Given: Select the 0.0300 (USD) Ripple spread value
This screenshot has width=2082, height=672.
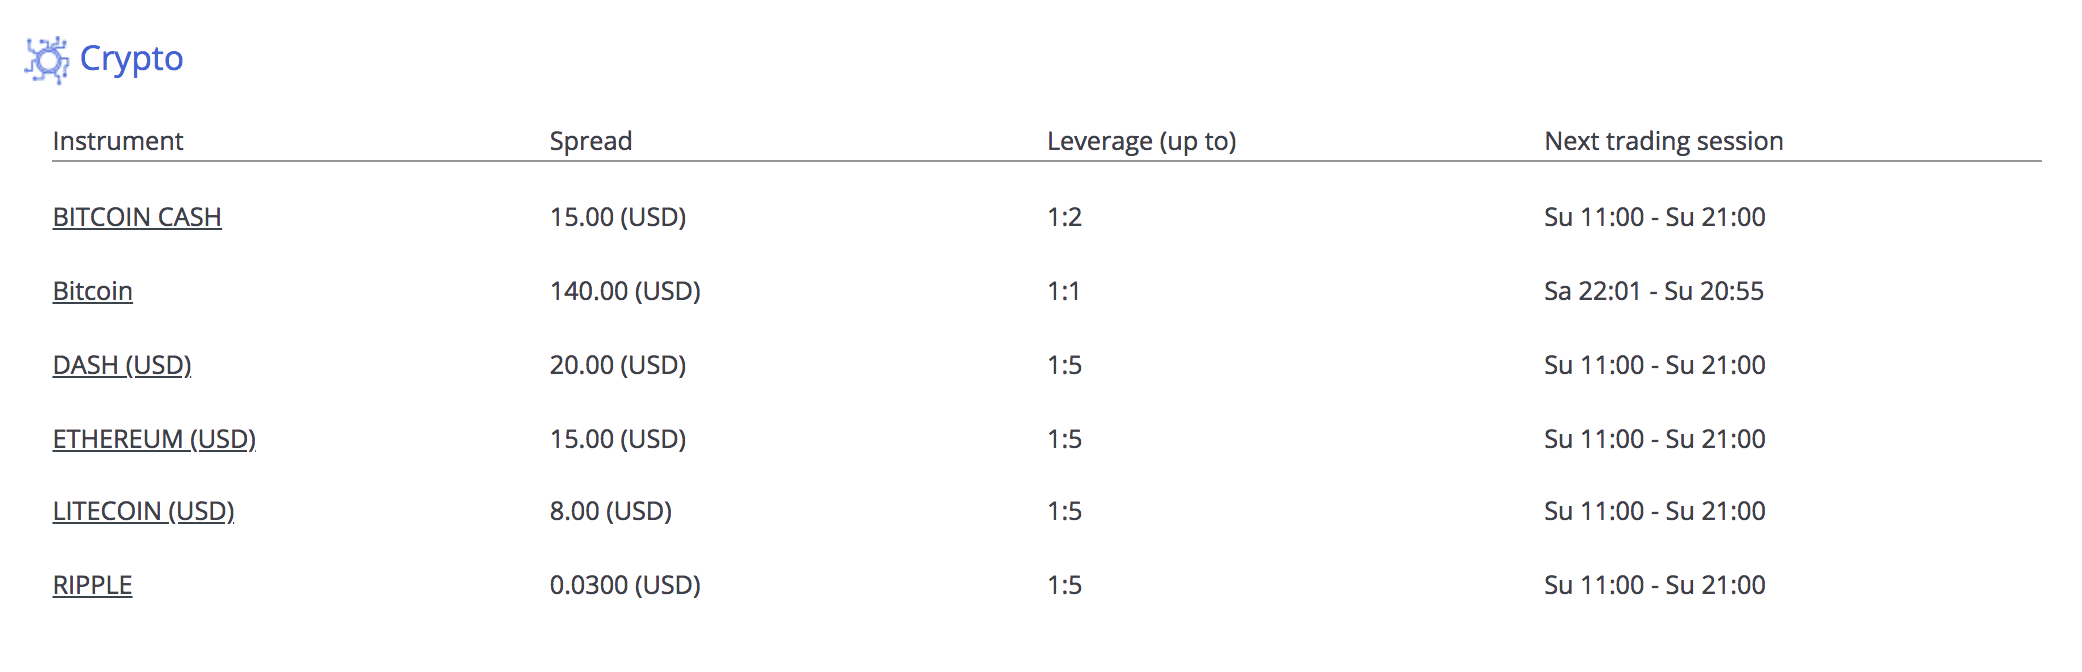Looking at the screenshot, I should (x=625, y=585).
